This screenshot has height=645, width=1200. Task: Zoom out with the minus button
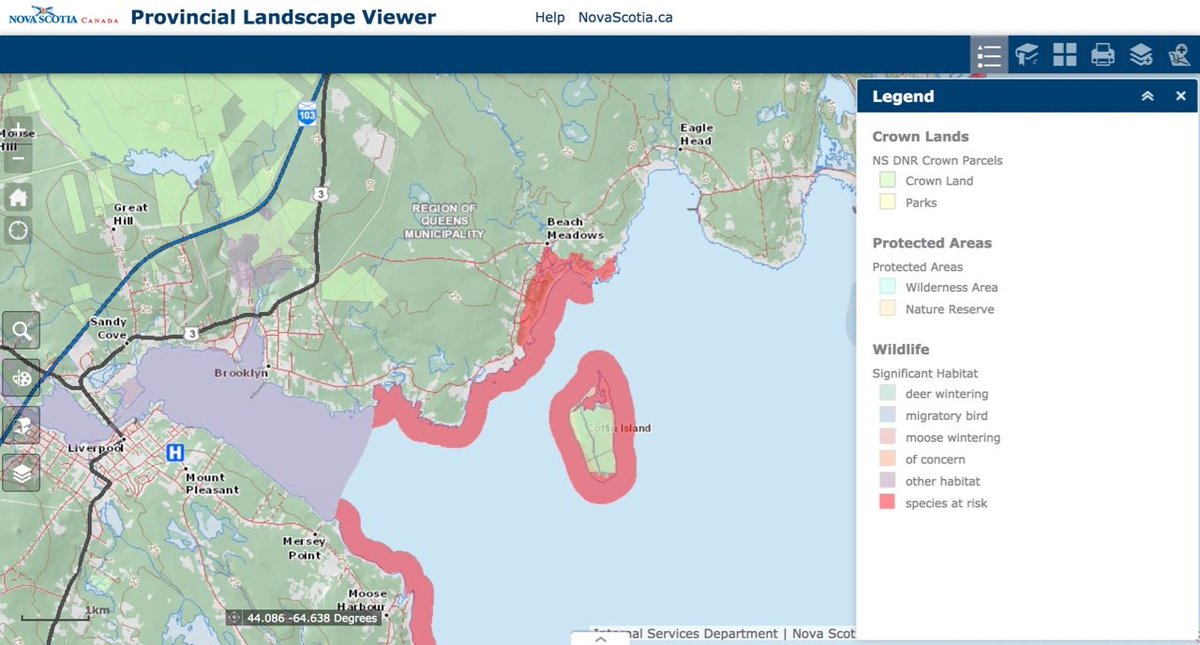[19, 158]
